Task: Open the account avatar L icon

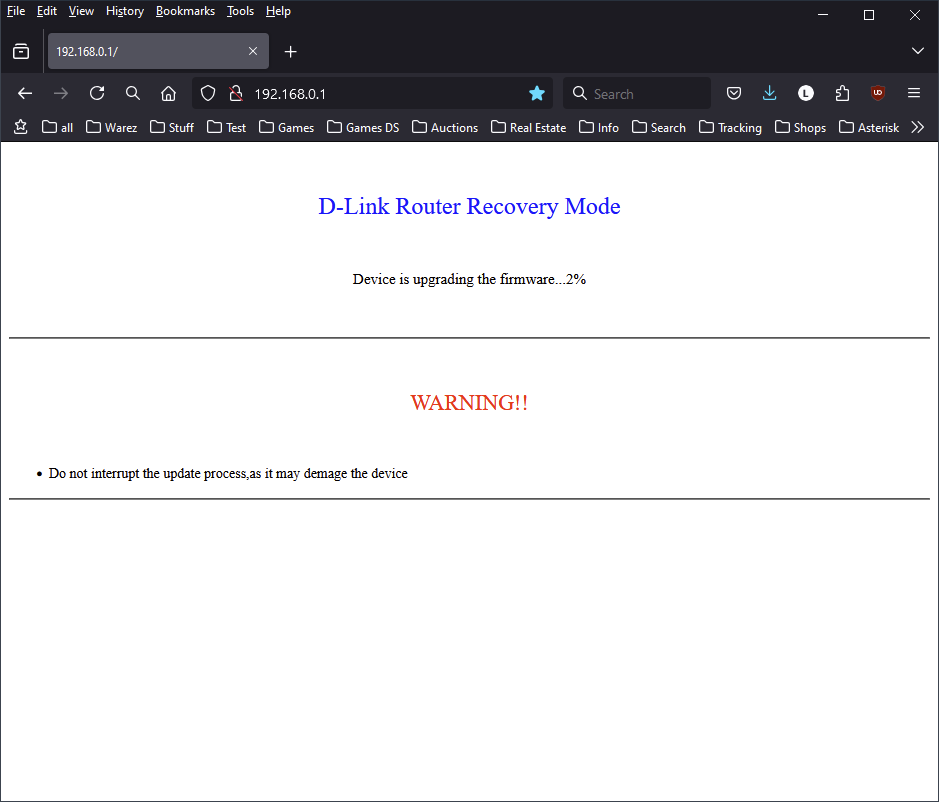Action: tap(806, 93)
